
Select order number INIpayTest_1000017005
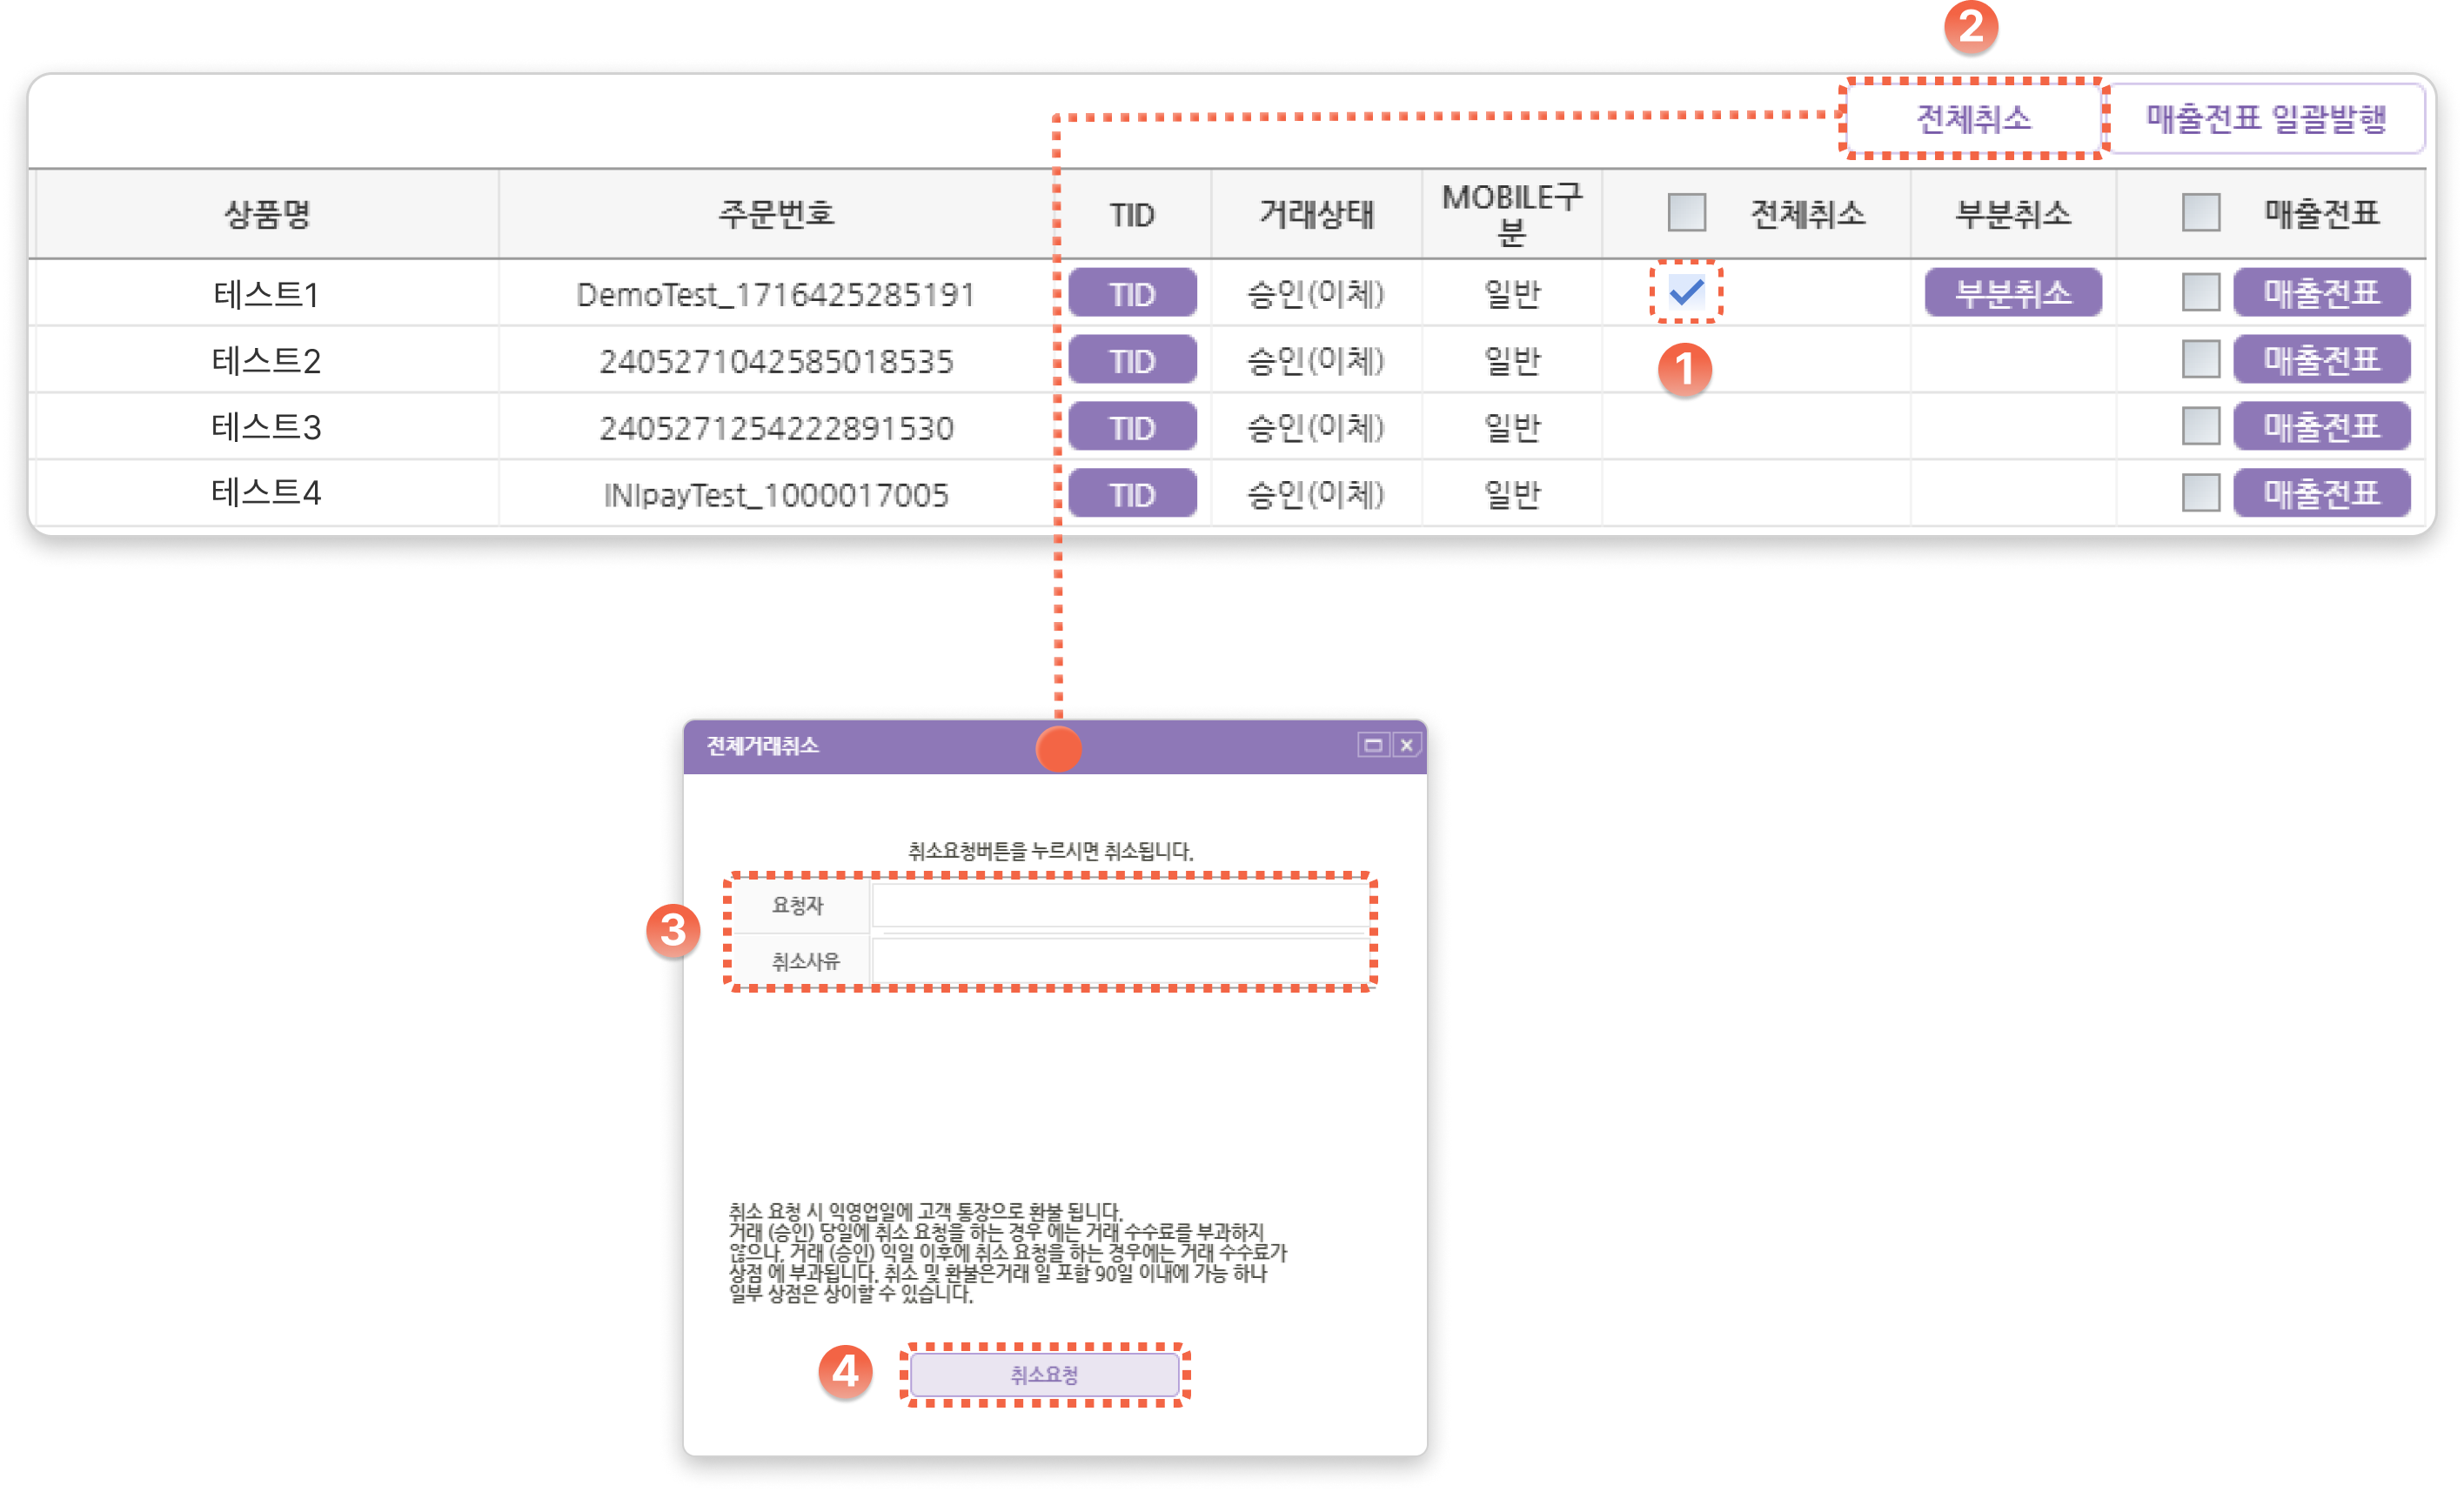click(x=776, y=495)
